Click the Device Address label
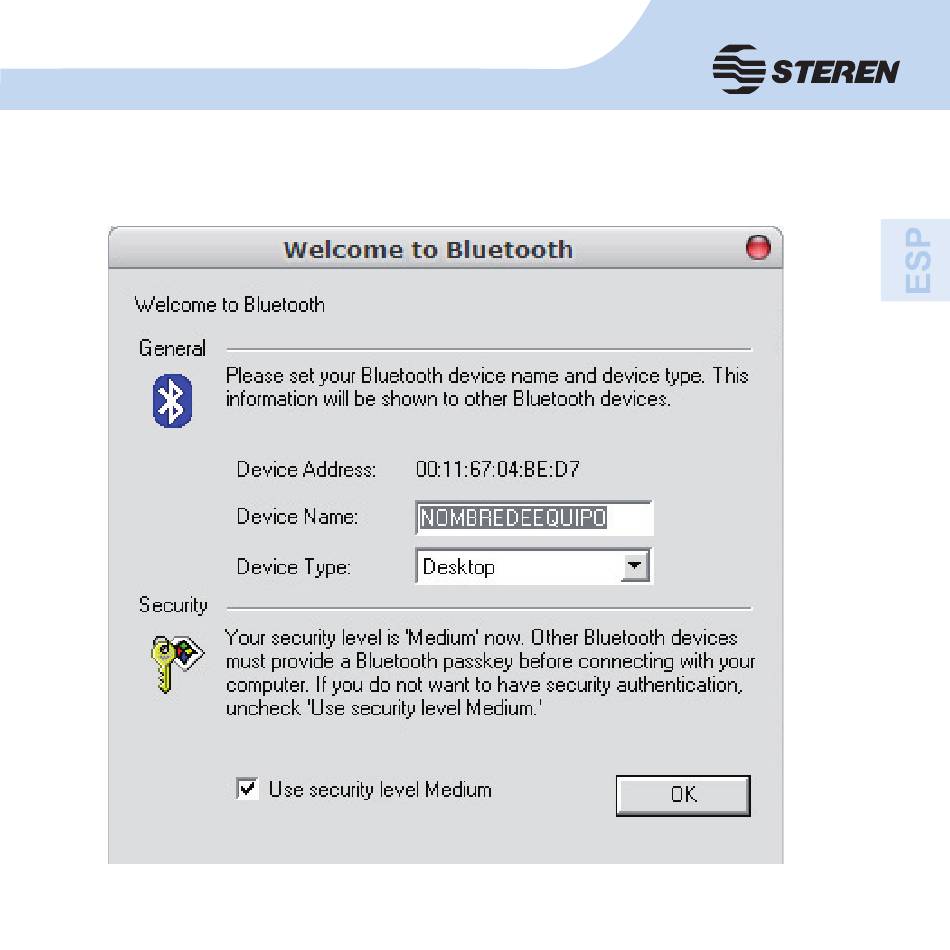Viewport: 950px width, 950px height. (306, 470)
